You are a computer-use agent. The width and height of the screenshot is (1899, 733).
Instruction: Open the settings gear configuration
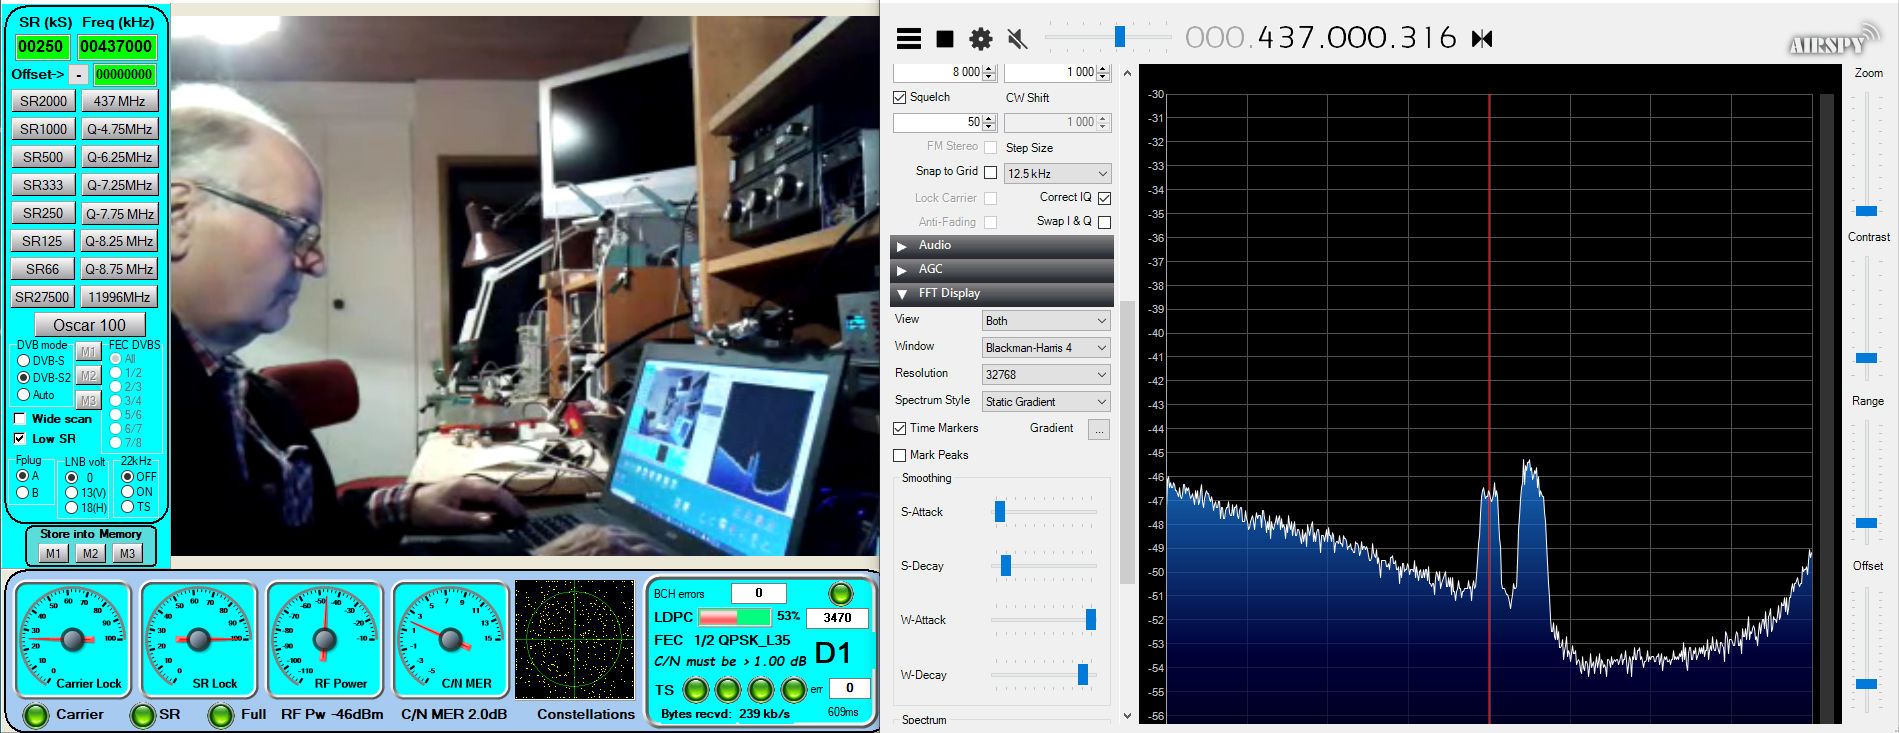[980, 39]
